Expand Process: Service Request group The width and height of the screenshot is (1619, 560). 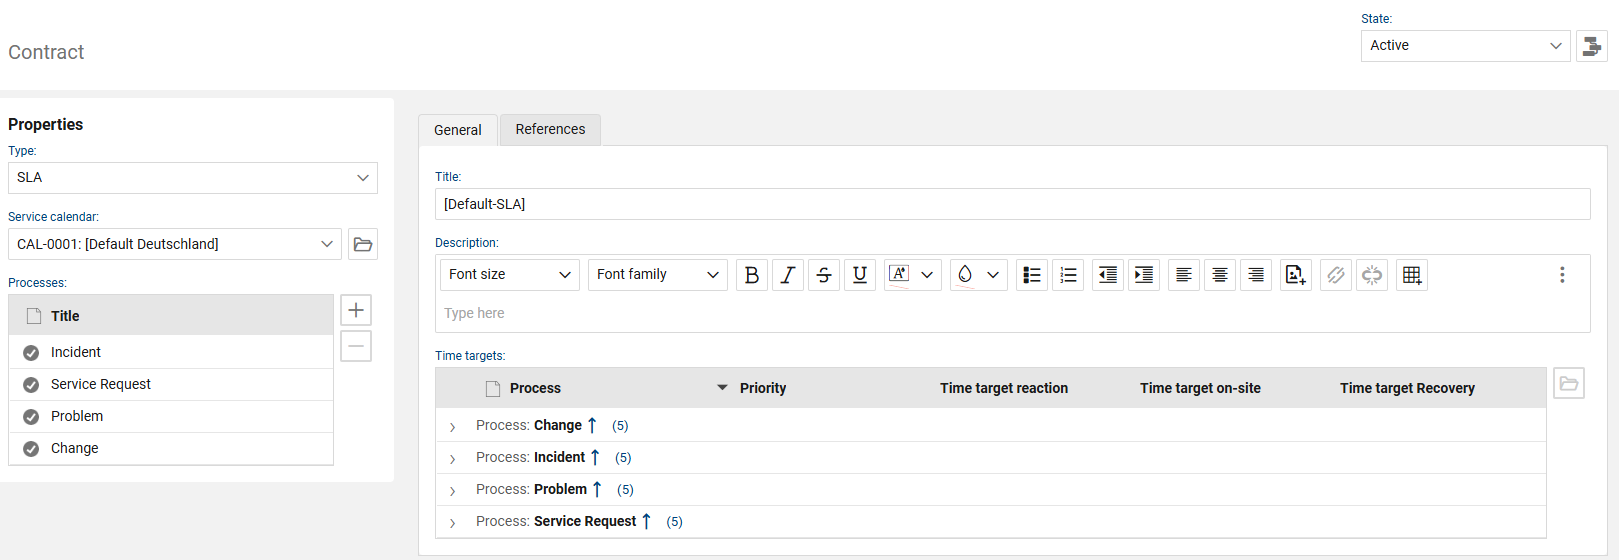coord(452,522)
